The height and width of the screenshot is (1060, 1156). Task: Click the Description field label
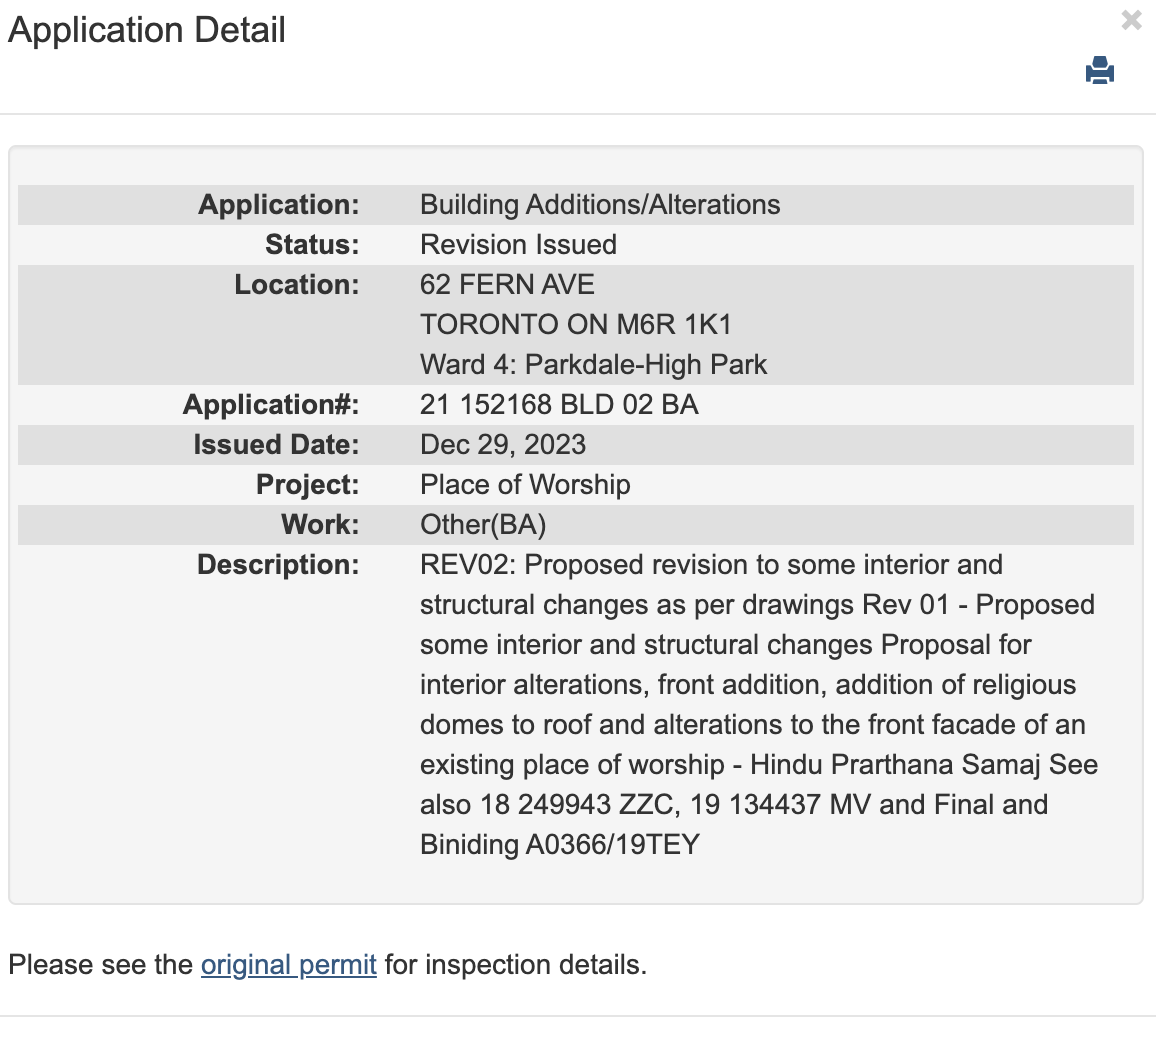pos(278,565)
